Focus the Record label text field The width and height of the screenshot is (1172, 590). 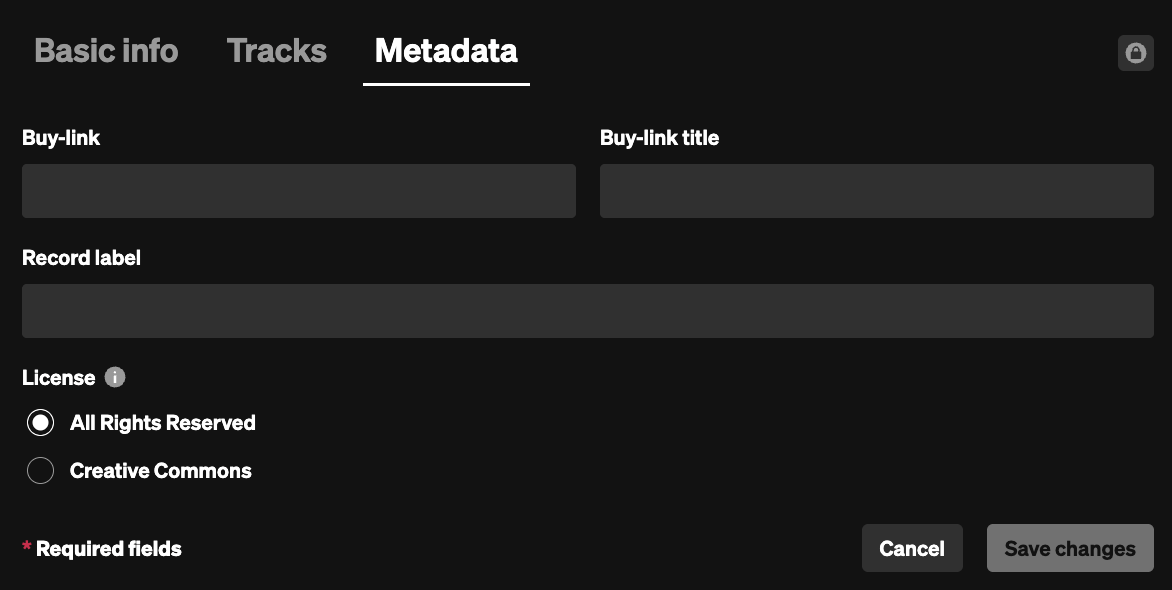[587, 311]
